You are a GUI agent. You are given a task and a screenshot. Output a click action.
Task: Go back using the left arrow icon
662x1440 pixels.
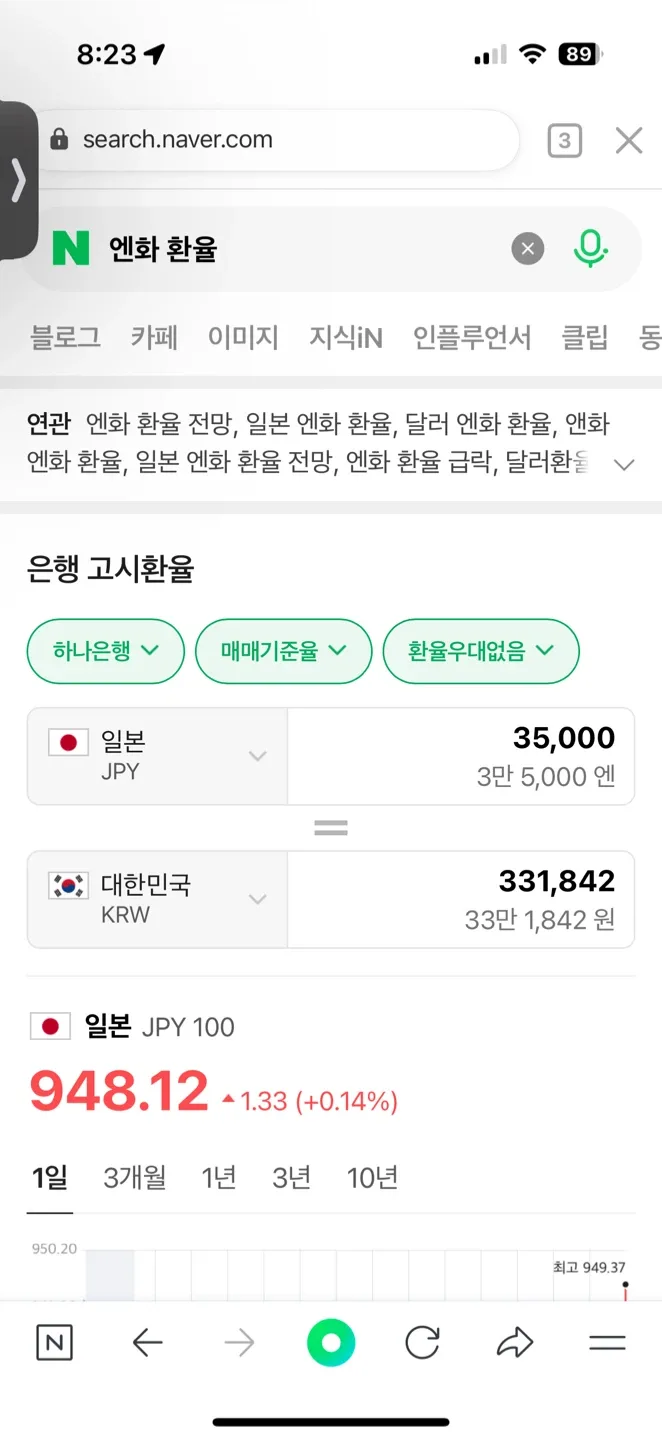point(147,1343)
